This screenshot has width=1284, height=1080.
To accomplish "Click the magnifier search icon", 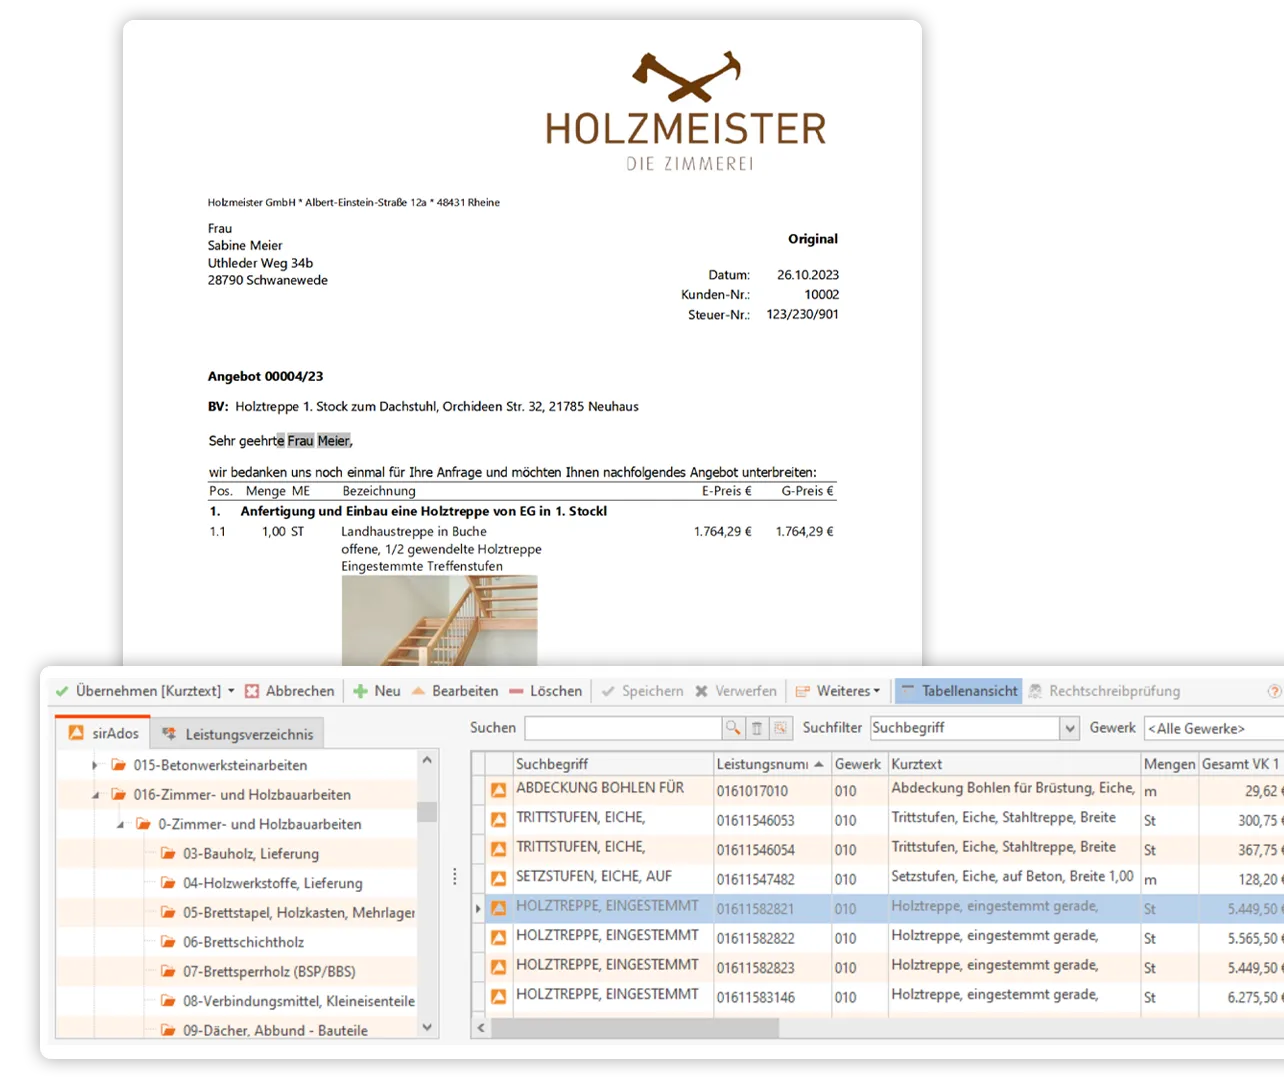I will click(733, 728).
